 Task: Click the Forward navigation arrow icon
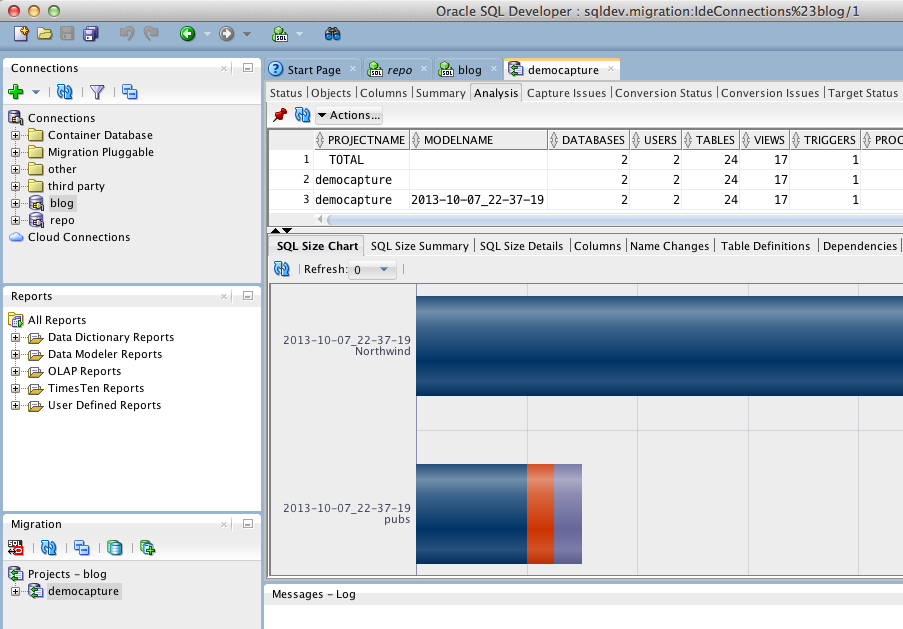point(226,34)
